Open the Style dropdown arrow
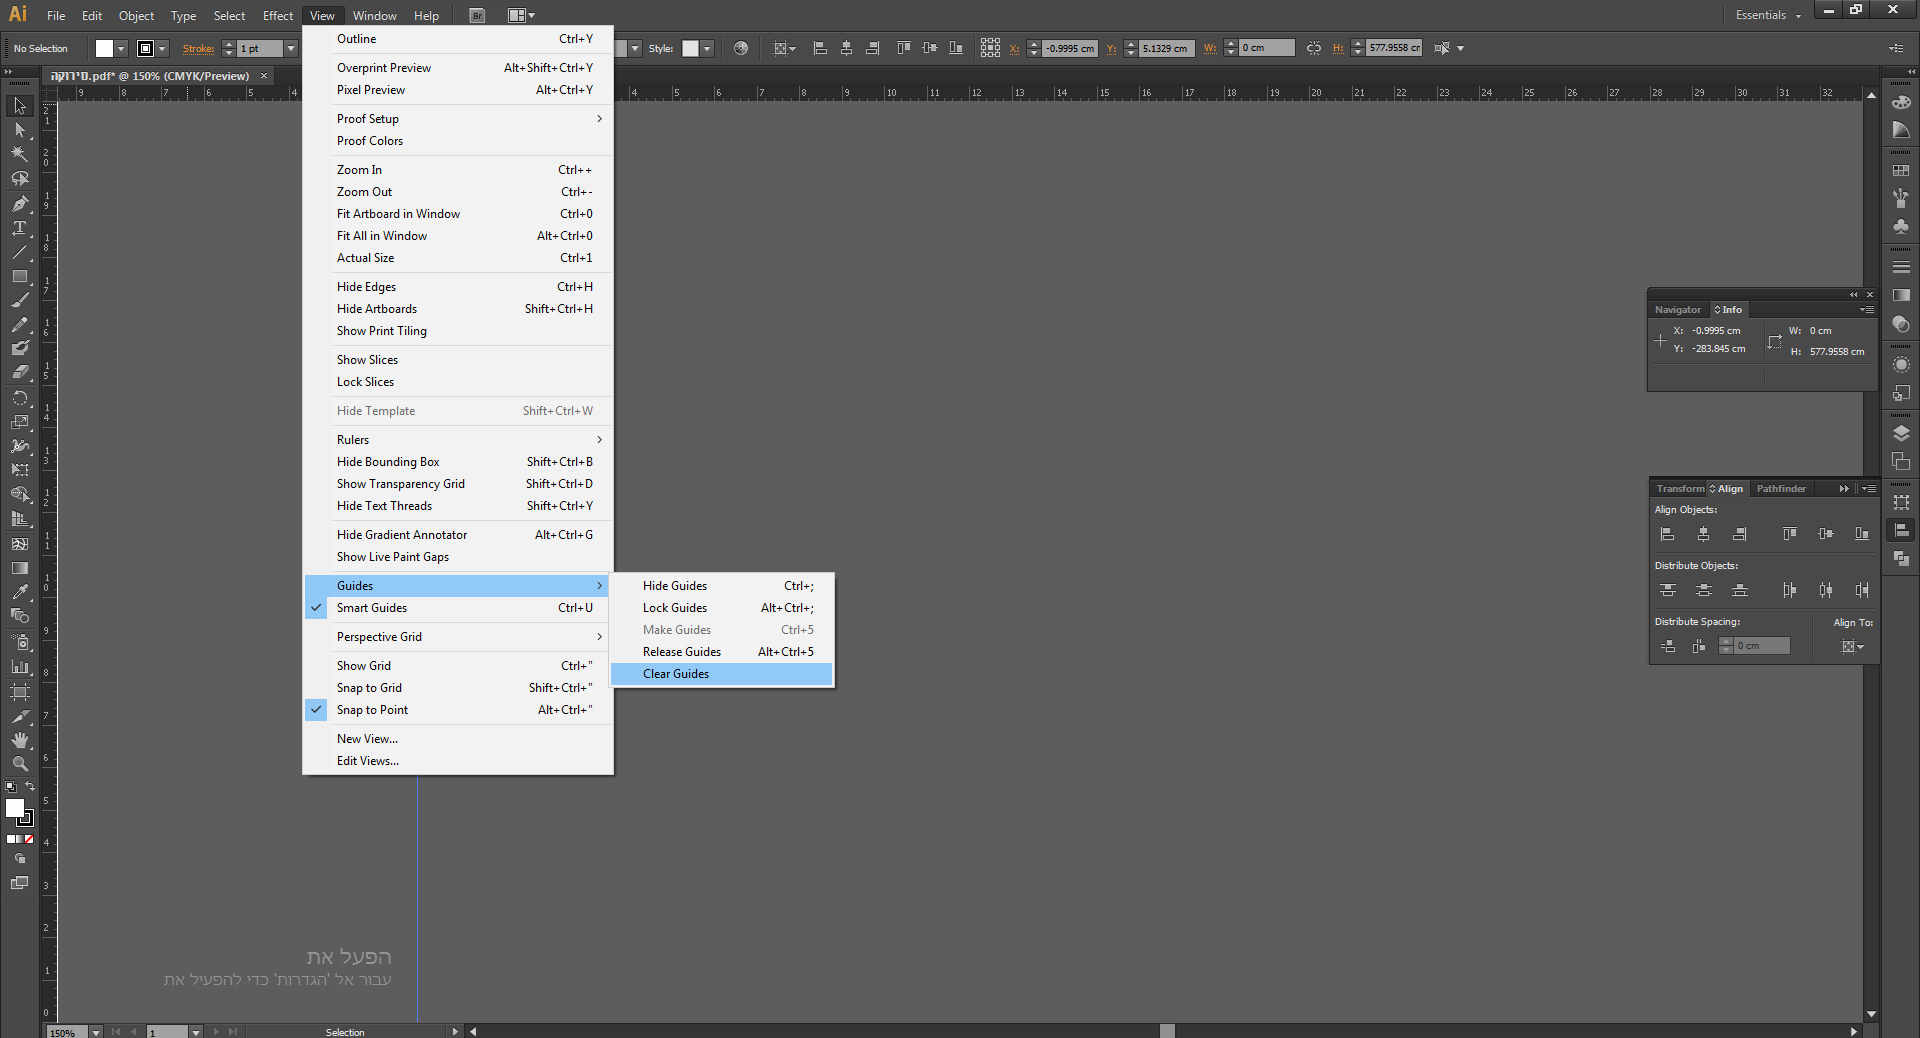The width and height of the screenshot is (1920, 1038). 707,48
